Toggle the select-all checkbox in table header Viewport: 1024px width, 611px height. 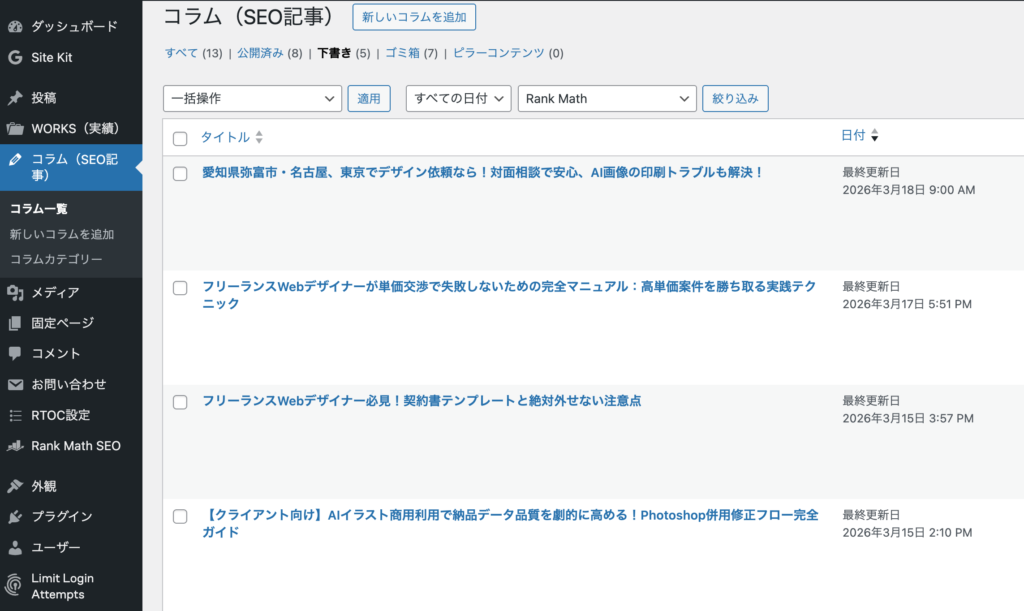[x=180, y=138]
